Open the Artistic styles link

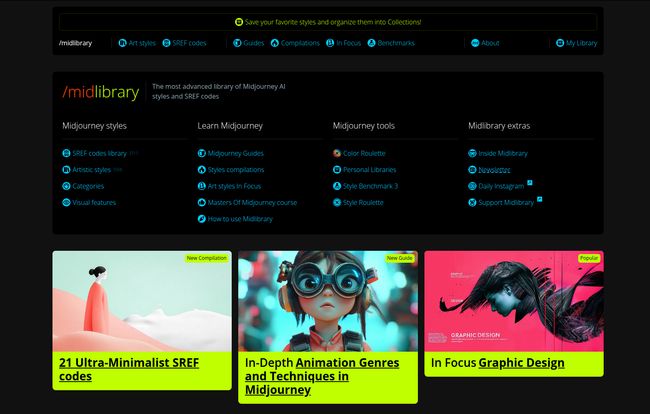click(92, 169)
